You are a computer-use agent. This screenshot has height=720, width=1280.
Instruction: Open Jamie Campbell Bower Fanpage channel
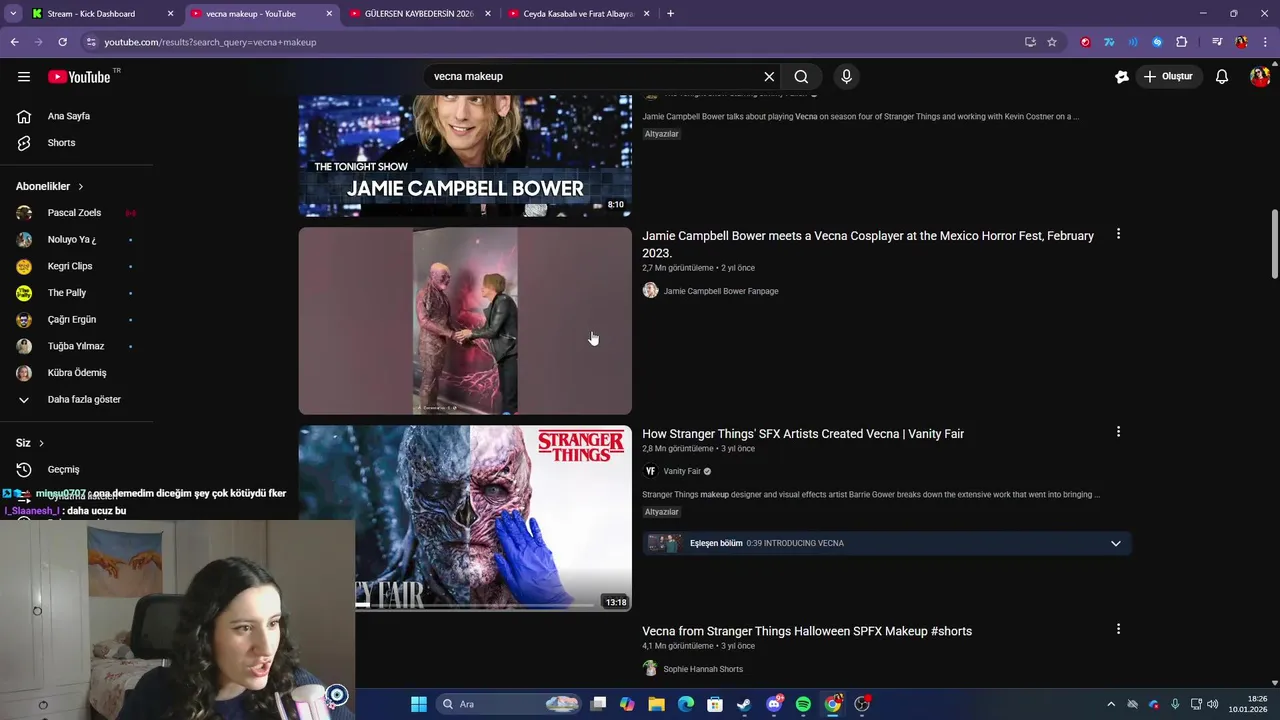(x=721, y=291)
